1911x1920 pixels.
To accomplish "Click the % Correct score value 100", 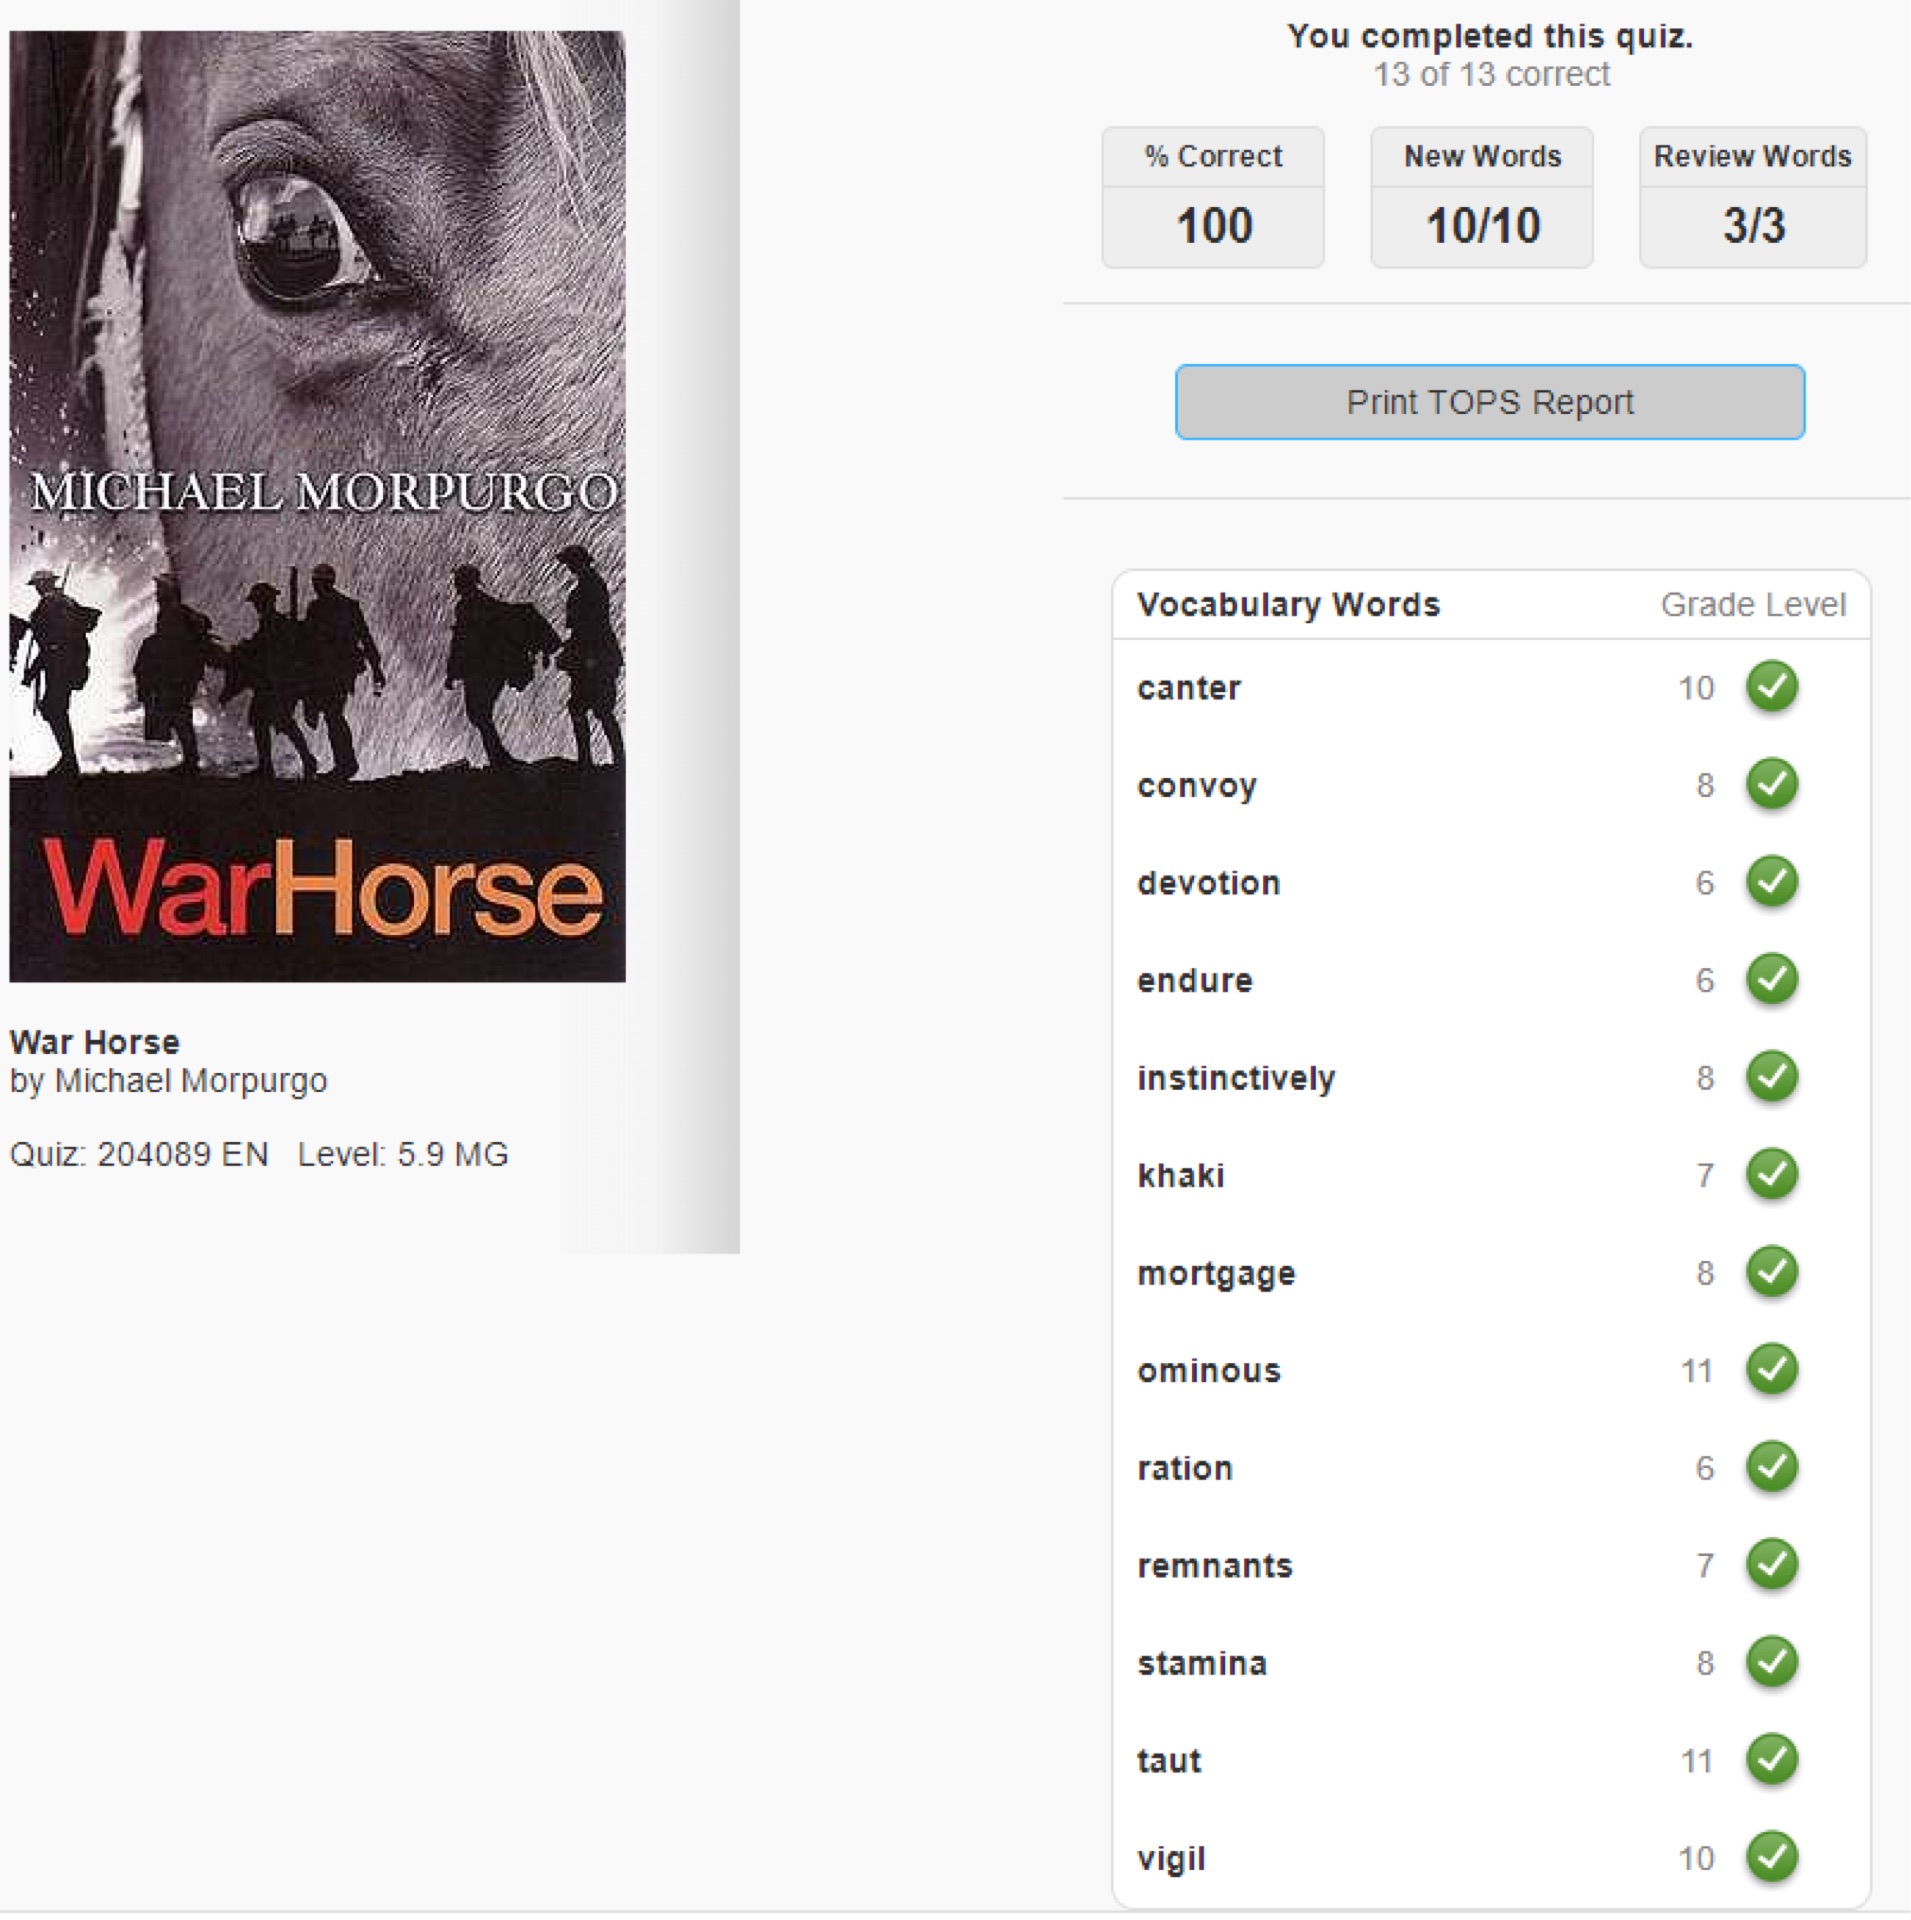I will 1214,226.
